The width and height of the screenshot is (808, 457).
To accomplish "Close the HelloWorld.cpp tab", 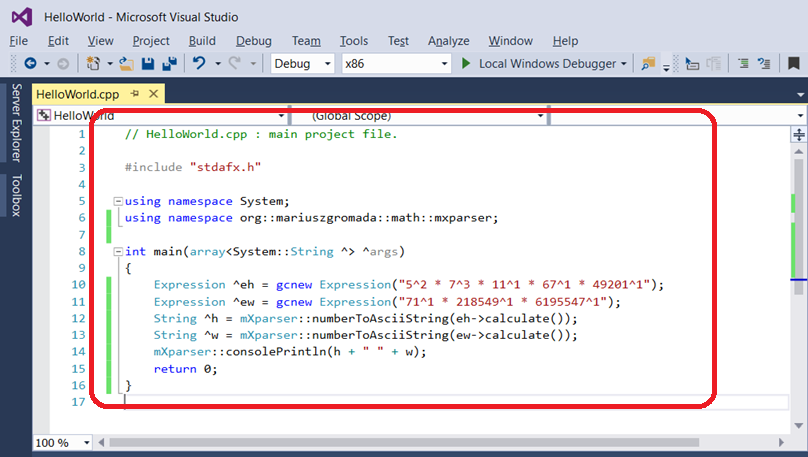I will tap(154, 94).
